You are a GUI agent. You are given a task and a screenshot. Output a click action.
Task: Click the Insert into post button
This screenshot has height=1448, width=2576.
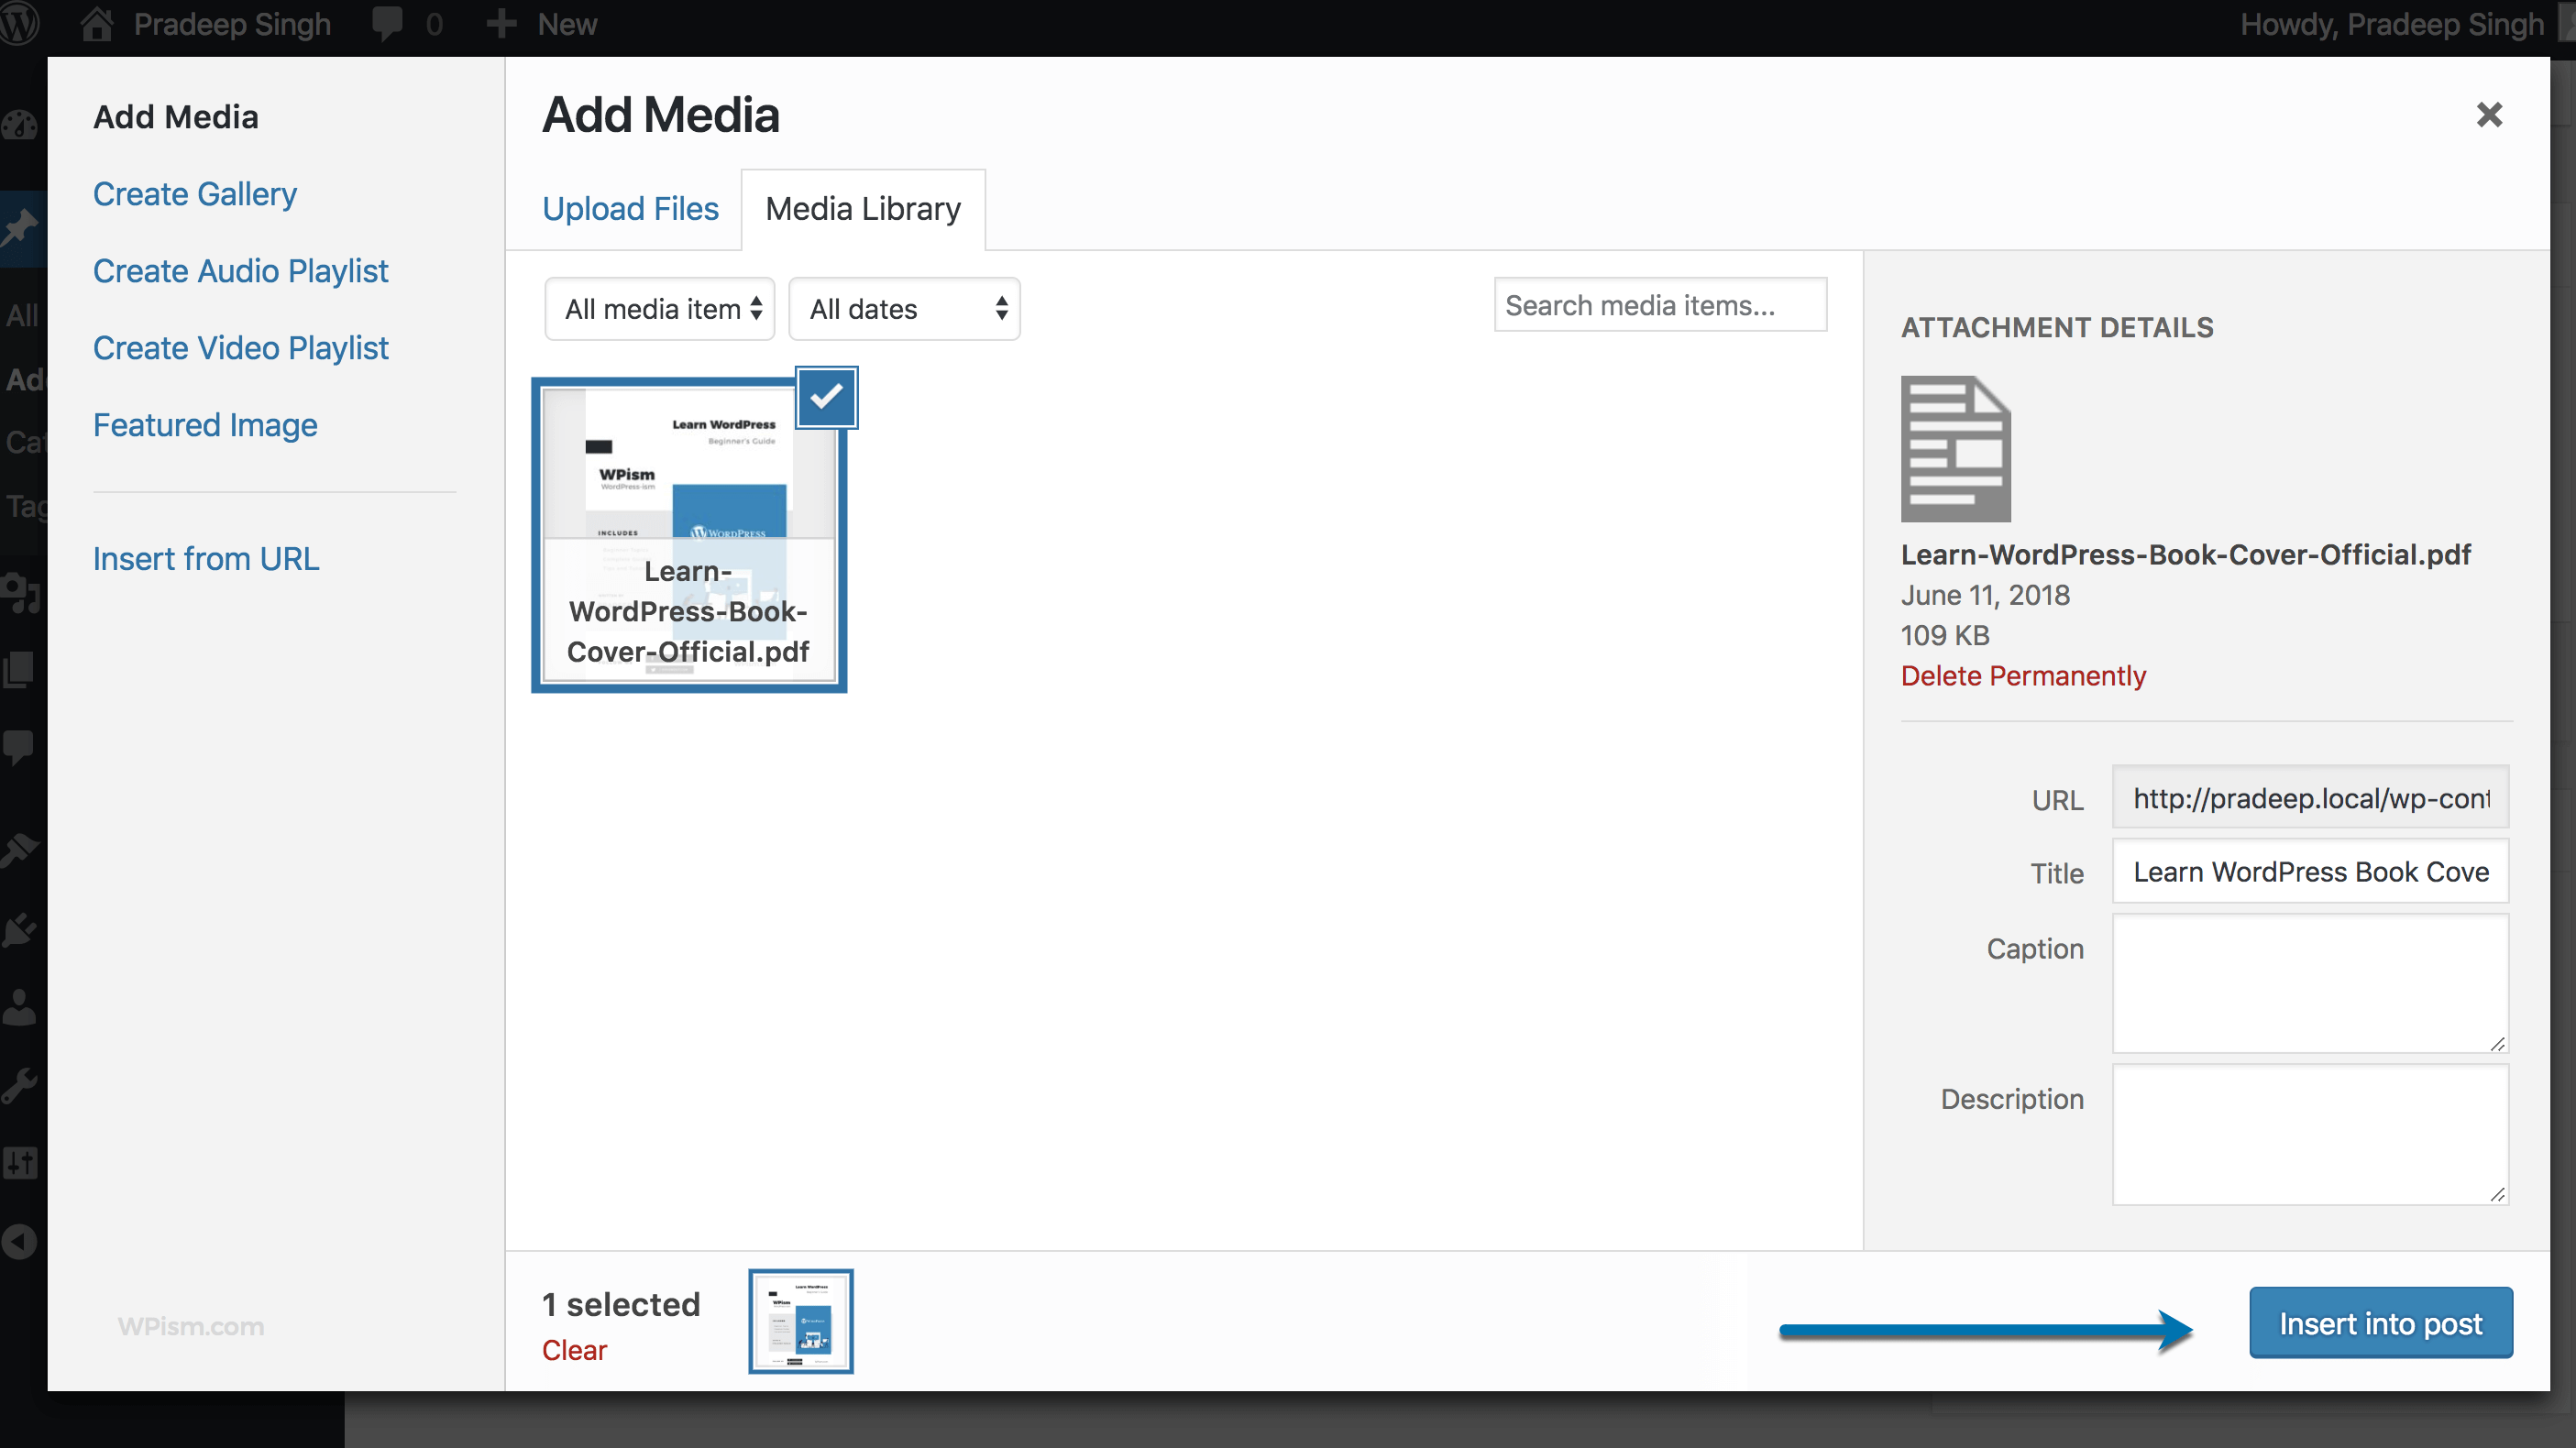(x=2380, y=1322)
